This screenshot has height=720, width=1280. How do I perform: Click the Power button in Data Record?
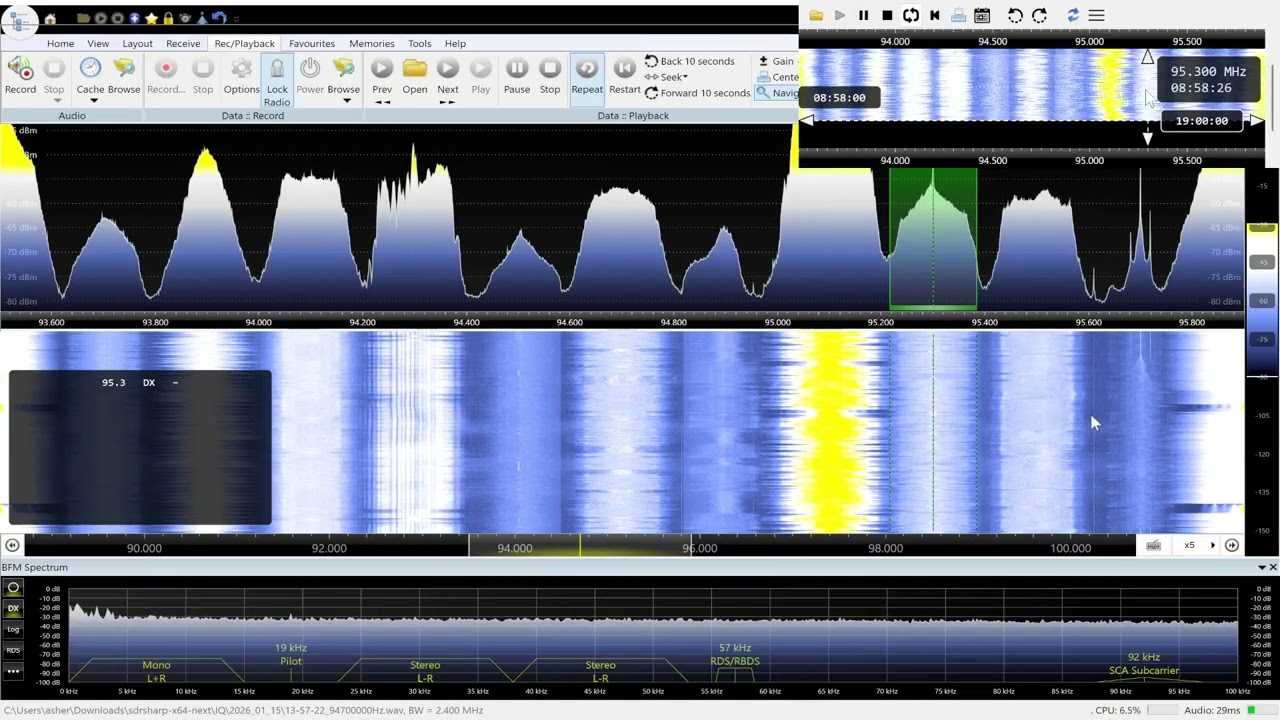pyautogui.click(x=310, y=76)
